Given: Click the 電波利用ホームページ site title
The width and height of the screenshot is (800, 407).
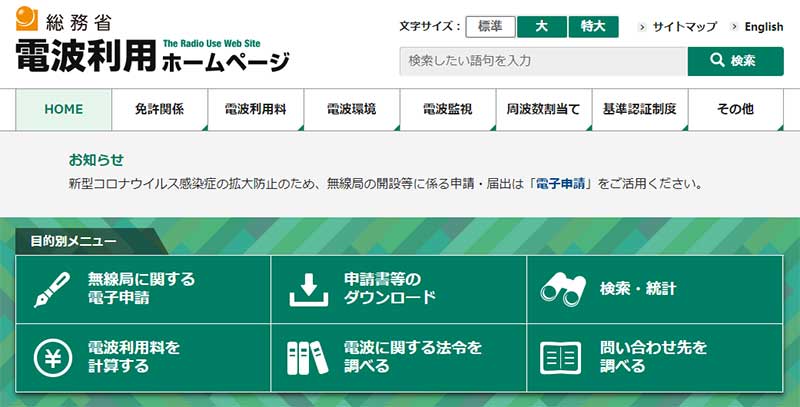Looking at the screenshot, I should tap(152, 56).
